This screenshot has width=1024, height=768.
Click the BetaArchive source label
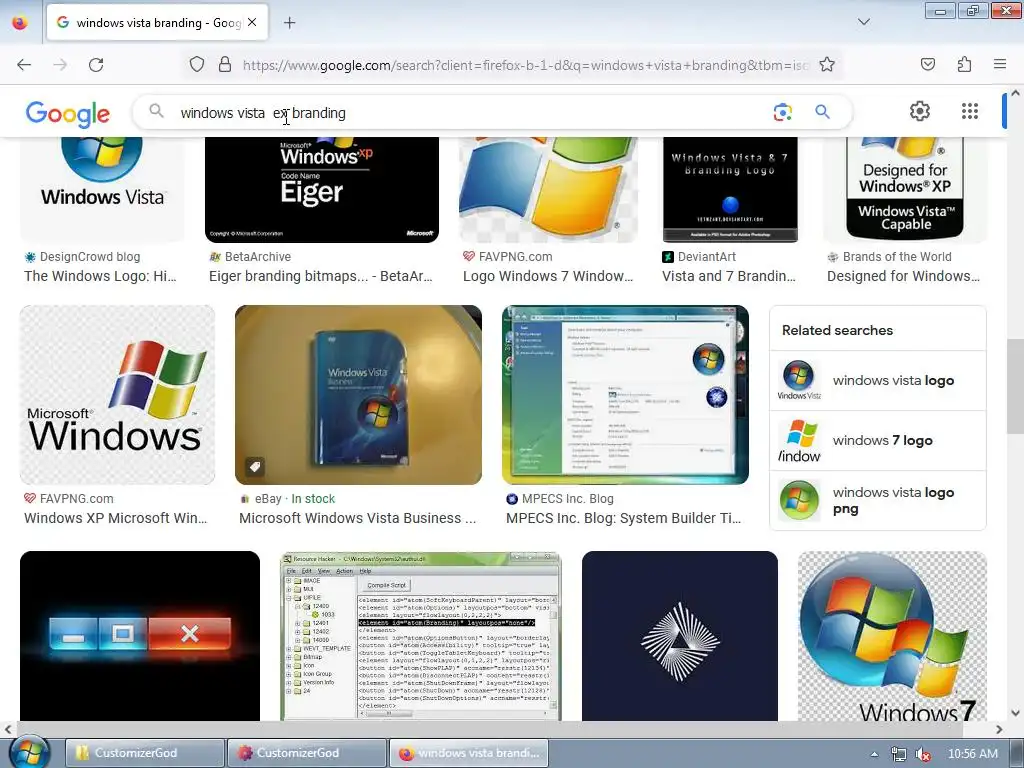258,257
